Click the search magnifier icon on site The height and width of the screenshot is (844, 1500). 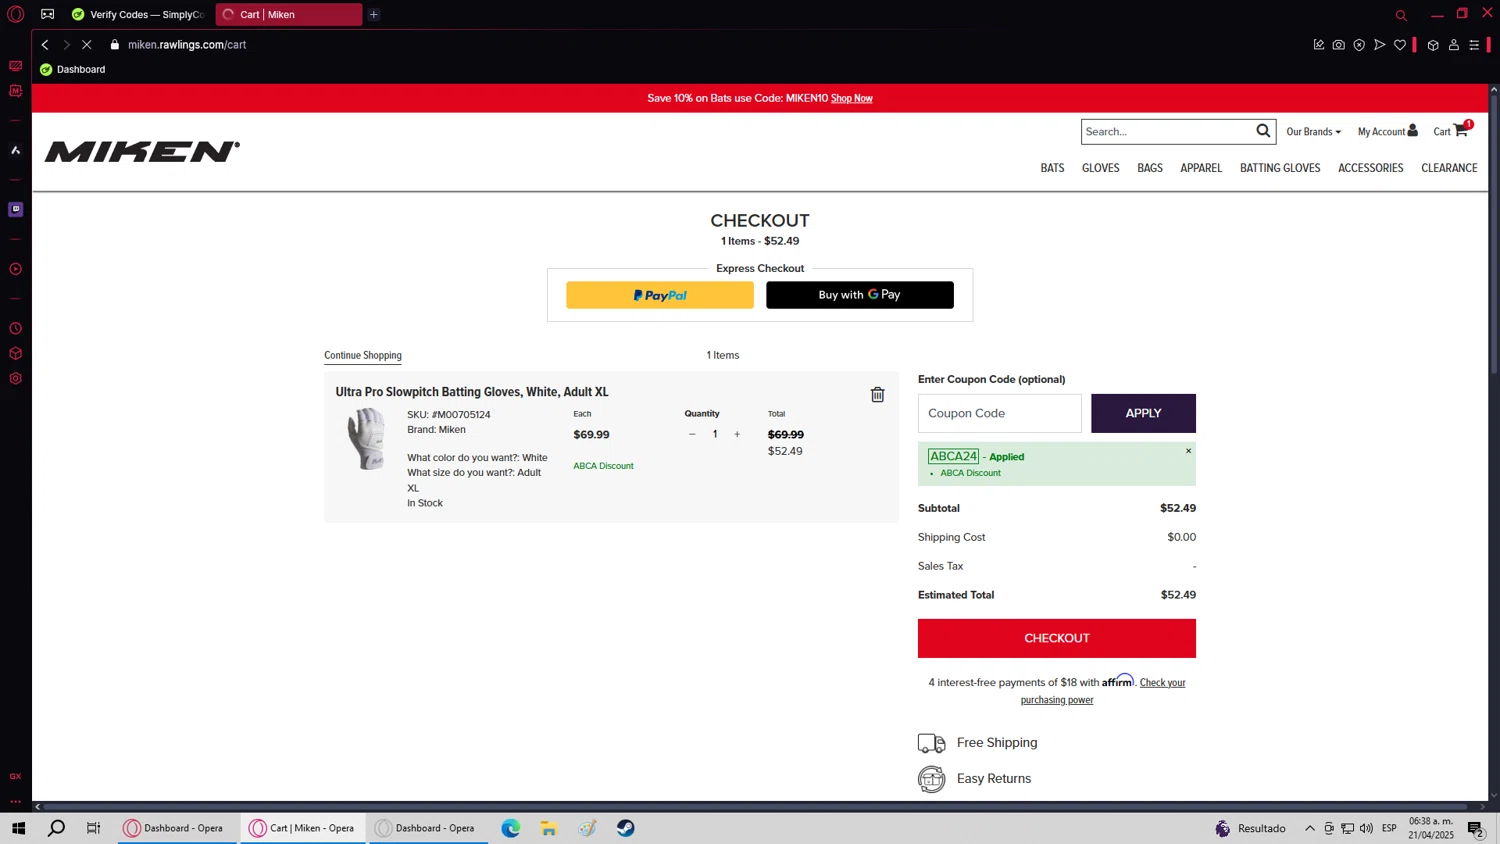[x=1263, y=131]
